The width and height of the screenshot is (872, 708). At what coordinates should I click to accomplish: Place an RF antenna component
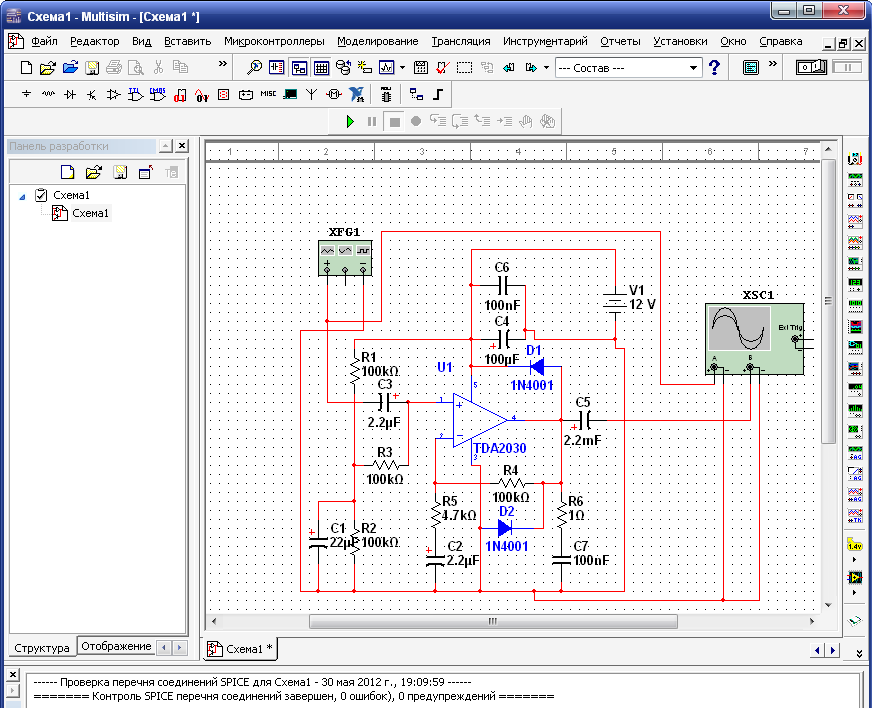click(x=311, y=95)
